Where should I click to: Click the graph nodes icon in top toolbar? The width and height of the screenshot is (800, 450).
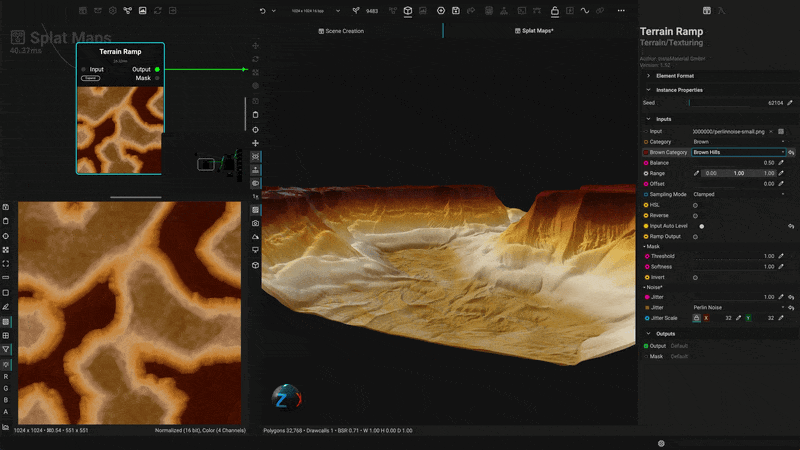coord(128,11)
